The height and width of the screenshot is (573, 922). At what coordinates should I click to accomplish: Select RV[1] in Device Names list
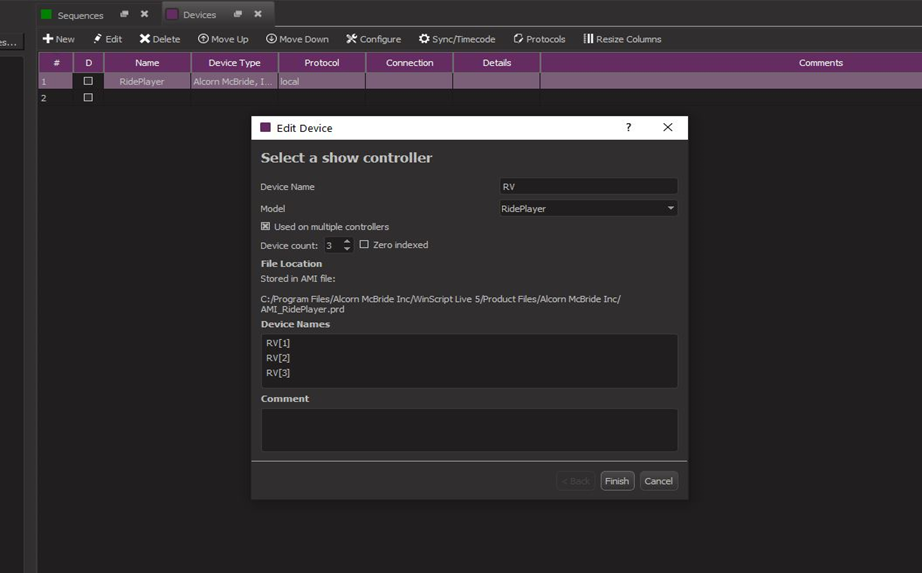pos(278,343)
